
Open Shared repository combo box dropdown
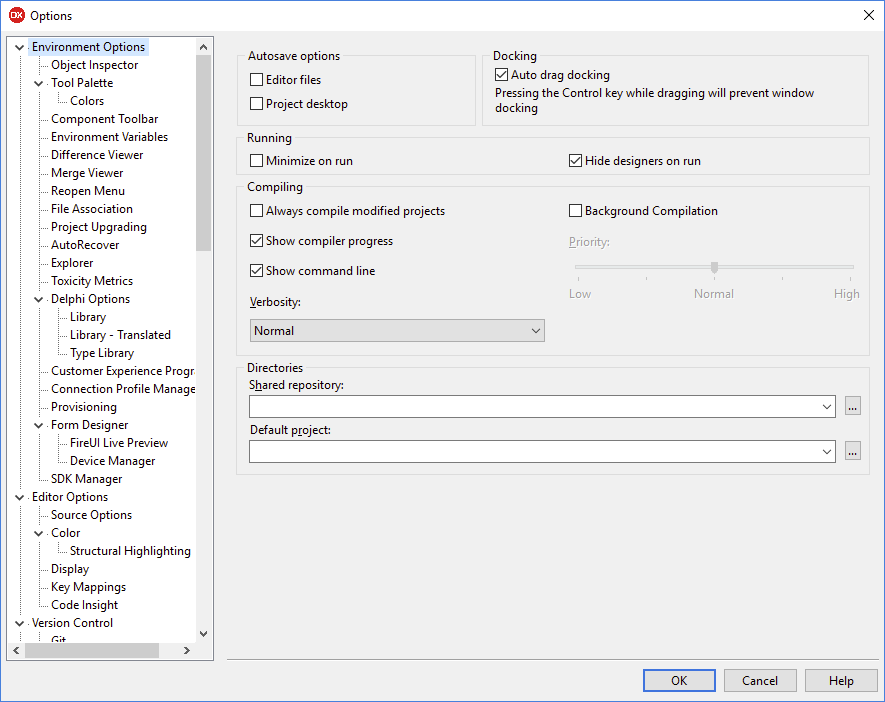click(826, 406)
